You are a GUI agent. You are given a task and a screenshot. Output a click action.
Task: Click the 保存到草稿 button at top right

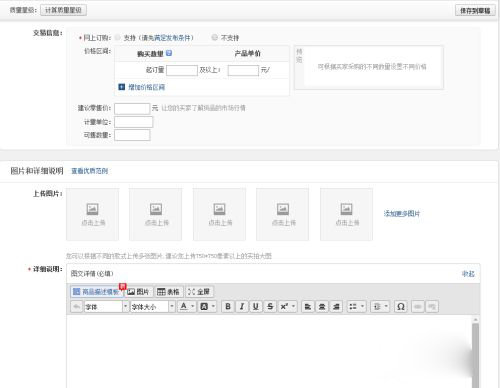tap(475, 10)
